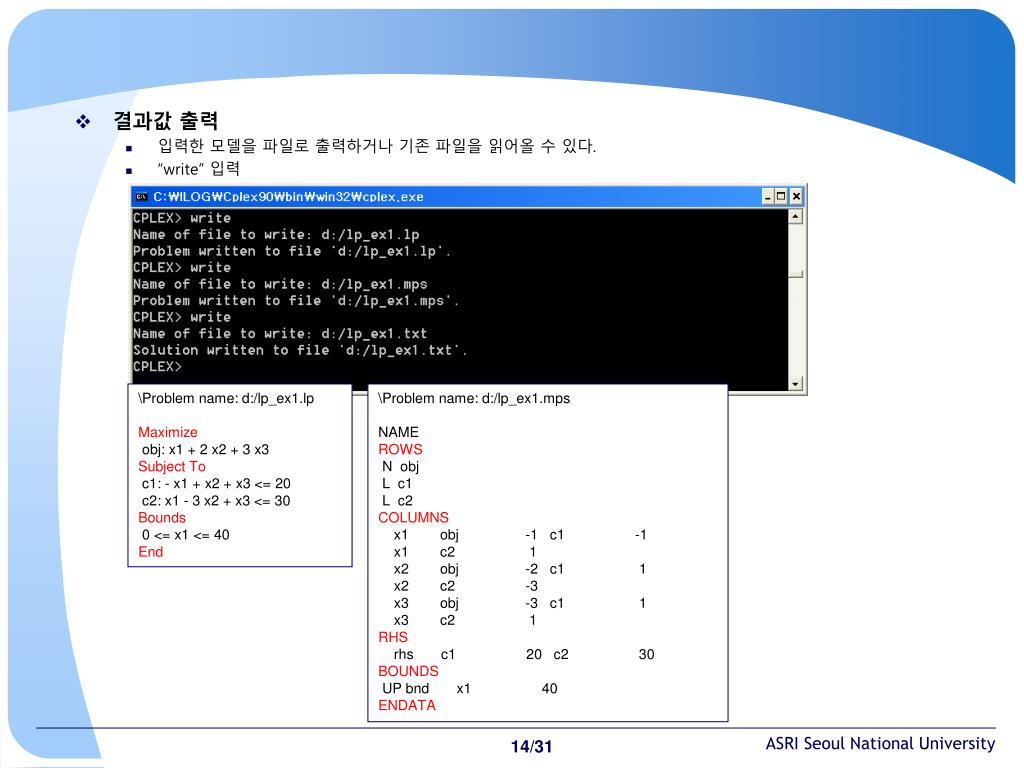Click the red 'Maximize' keyword
Image resolution: width=1024 pixels, height=768 pixels.
(167, 432)
